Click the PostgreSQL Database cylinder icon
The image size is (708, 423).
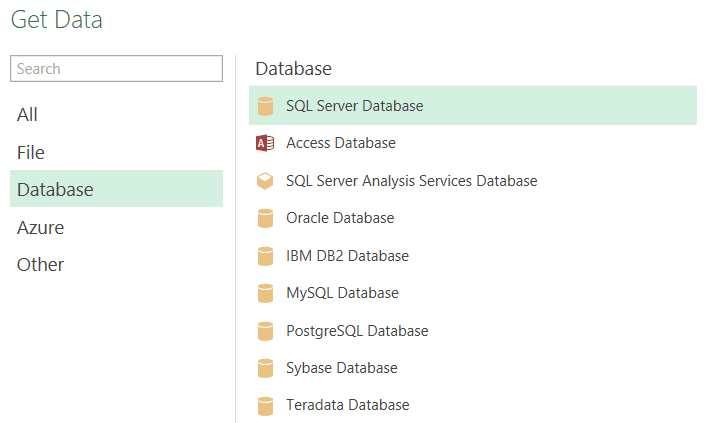point(265,331)
